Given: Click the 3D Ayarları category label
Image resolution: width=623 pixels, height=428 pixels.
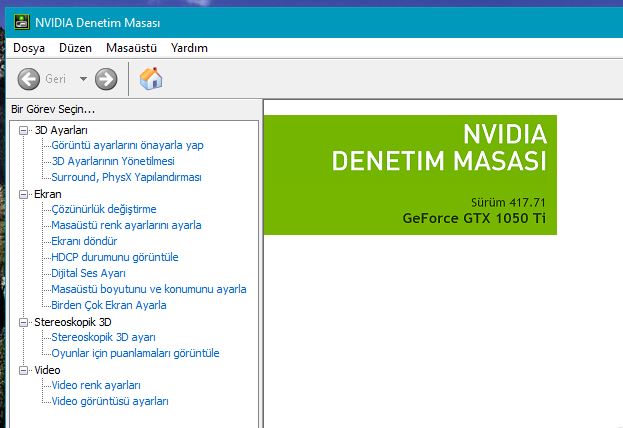Looking at the screenshot, I should coord(61,130).
